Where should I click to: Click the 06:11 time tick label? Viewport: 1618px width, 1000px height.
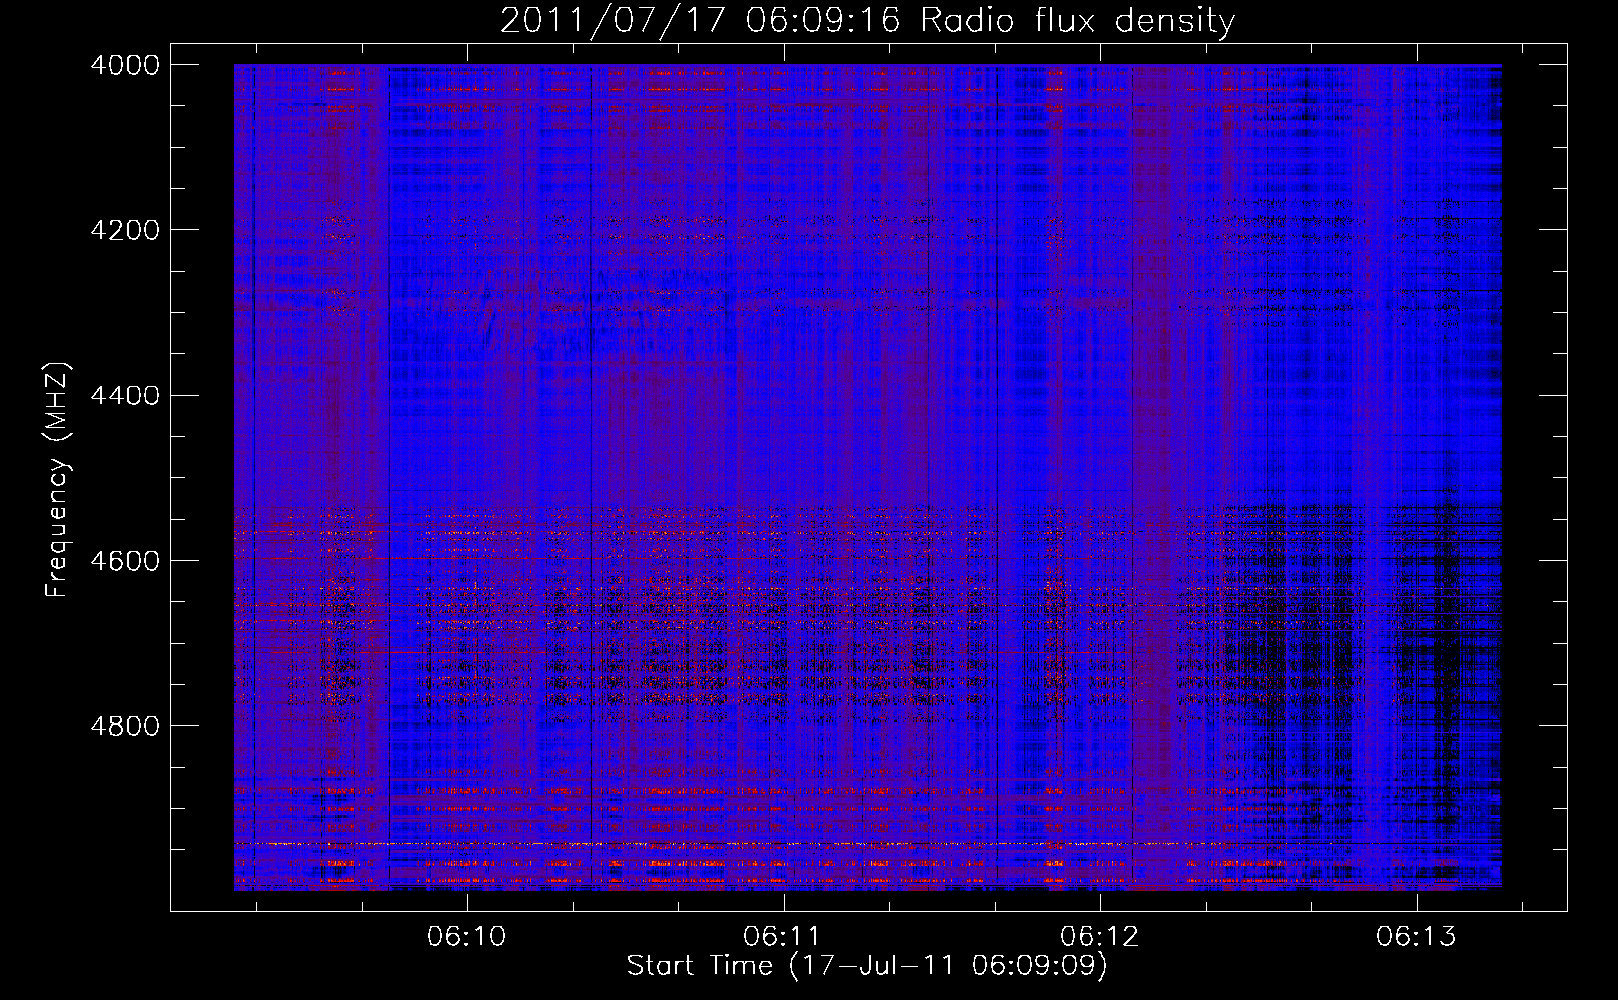(x=783, y=937)
